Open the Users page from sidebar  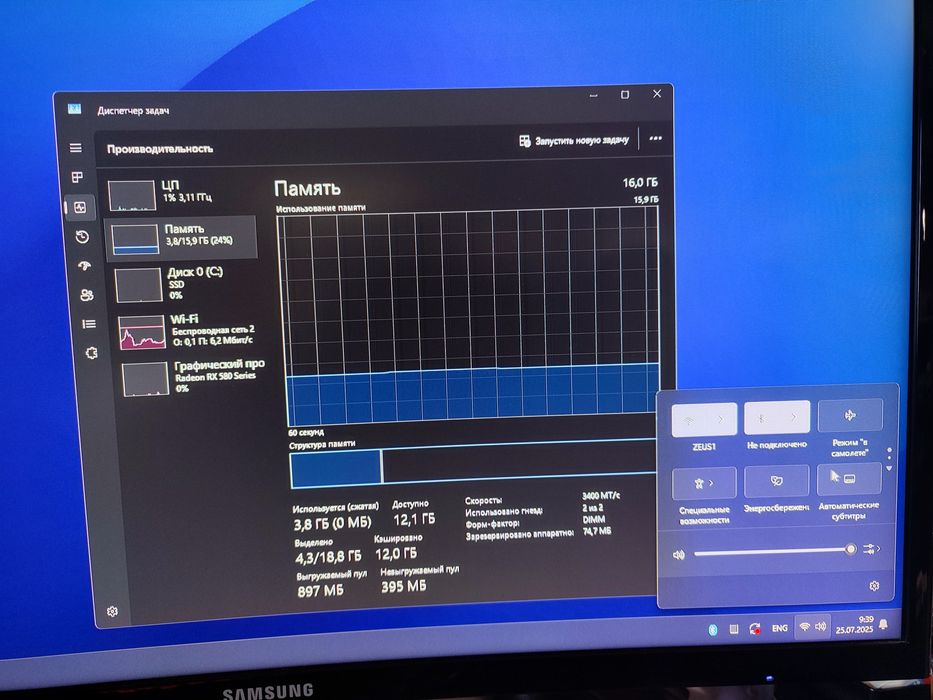click(87, 295)
